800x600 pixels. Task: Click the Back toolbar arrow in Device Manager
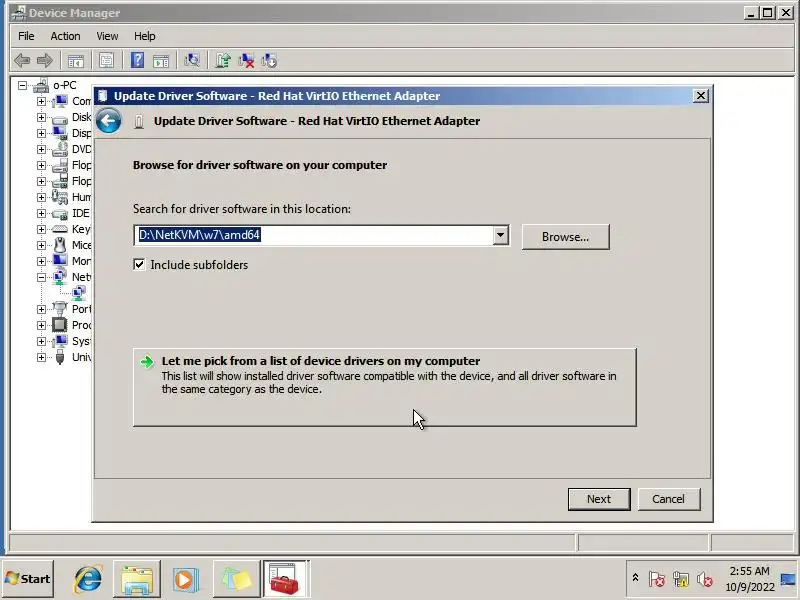22,61
